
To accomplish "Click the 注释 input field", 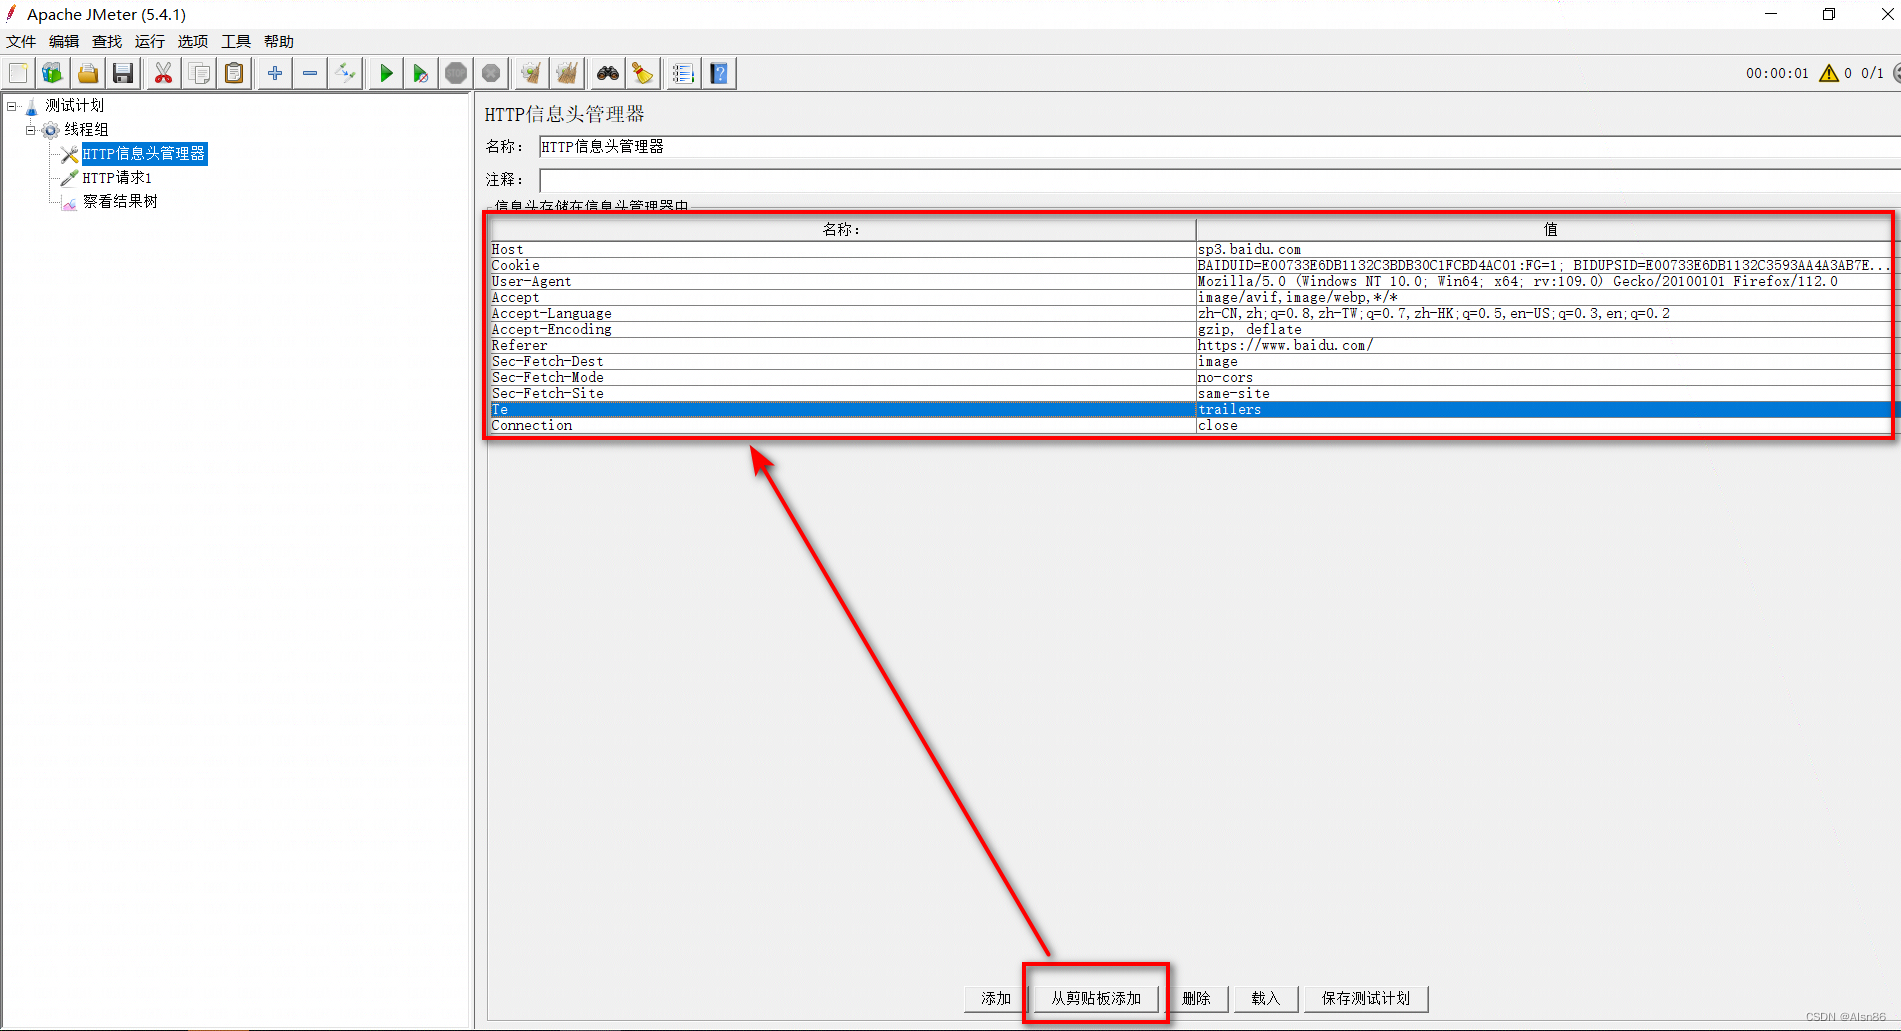I will point(1219,180).
